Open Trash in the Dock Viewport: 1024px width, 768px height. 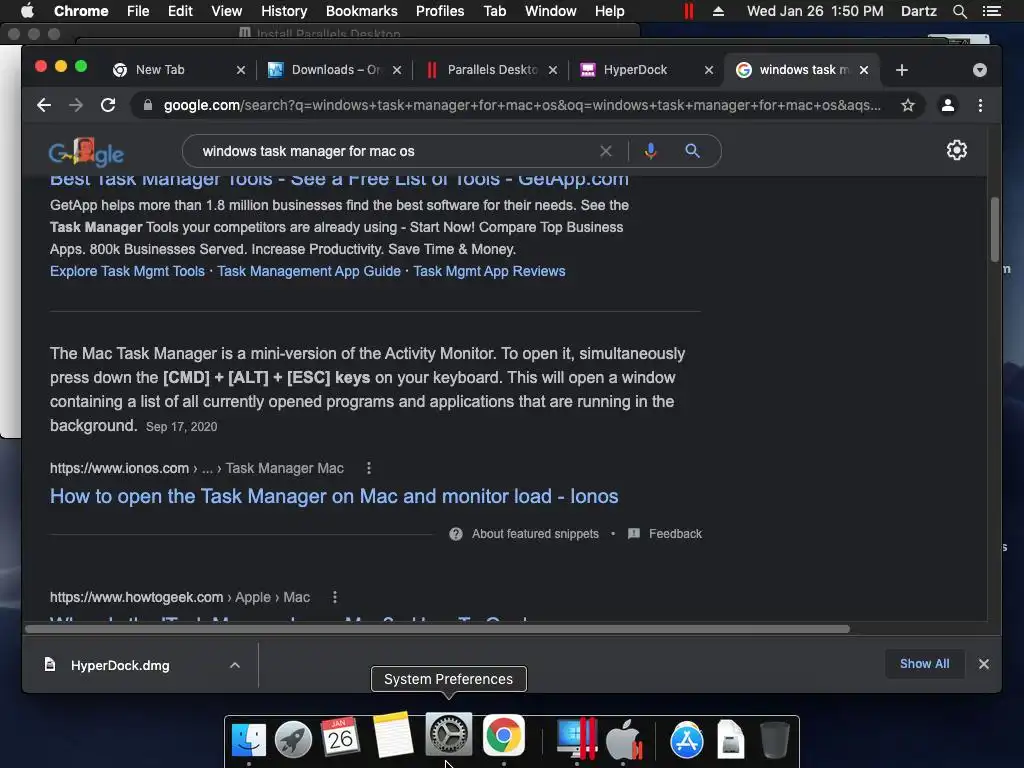coord(775,740)
